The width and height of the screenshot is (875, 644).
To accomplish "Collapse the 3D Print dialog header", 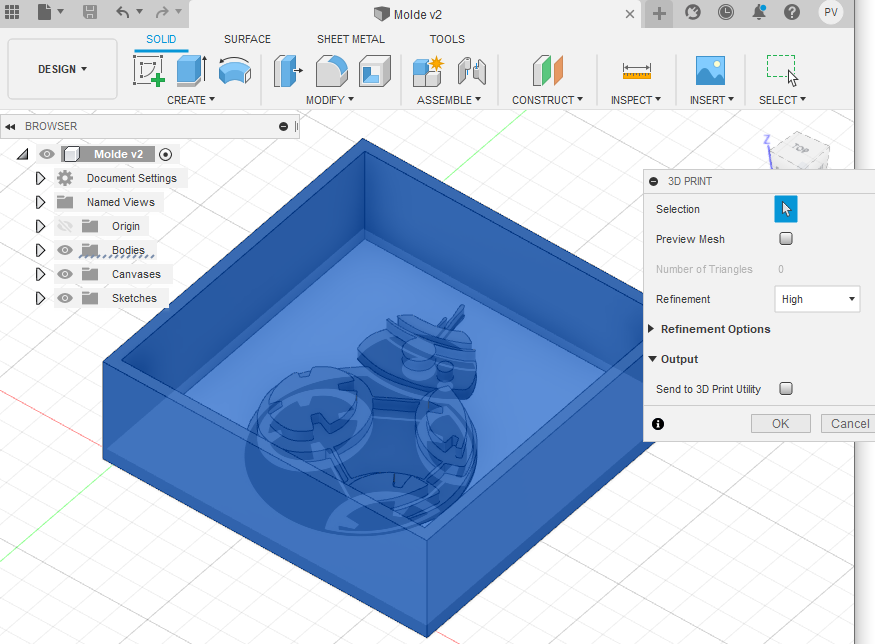I will [x=653, y=181].
